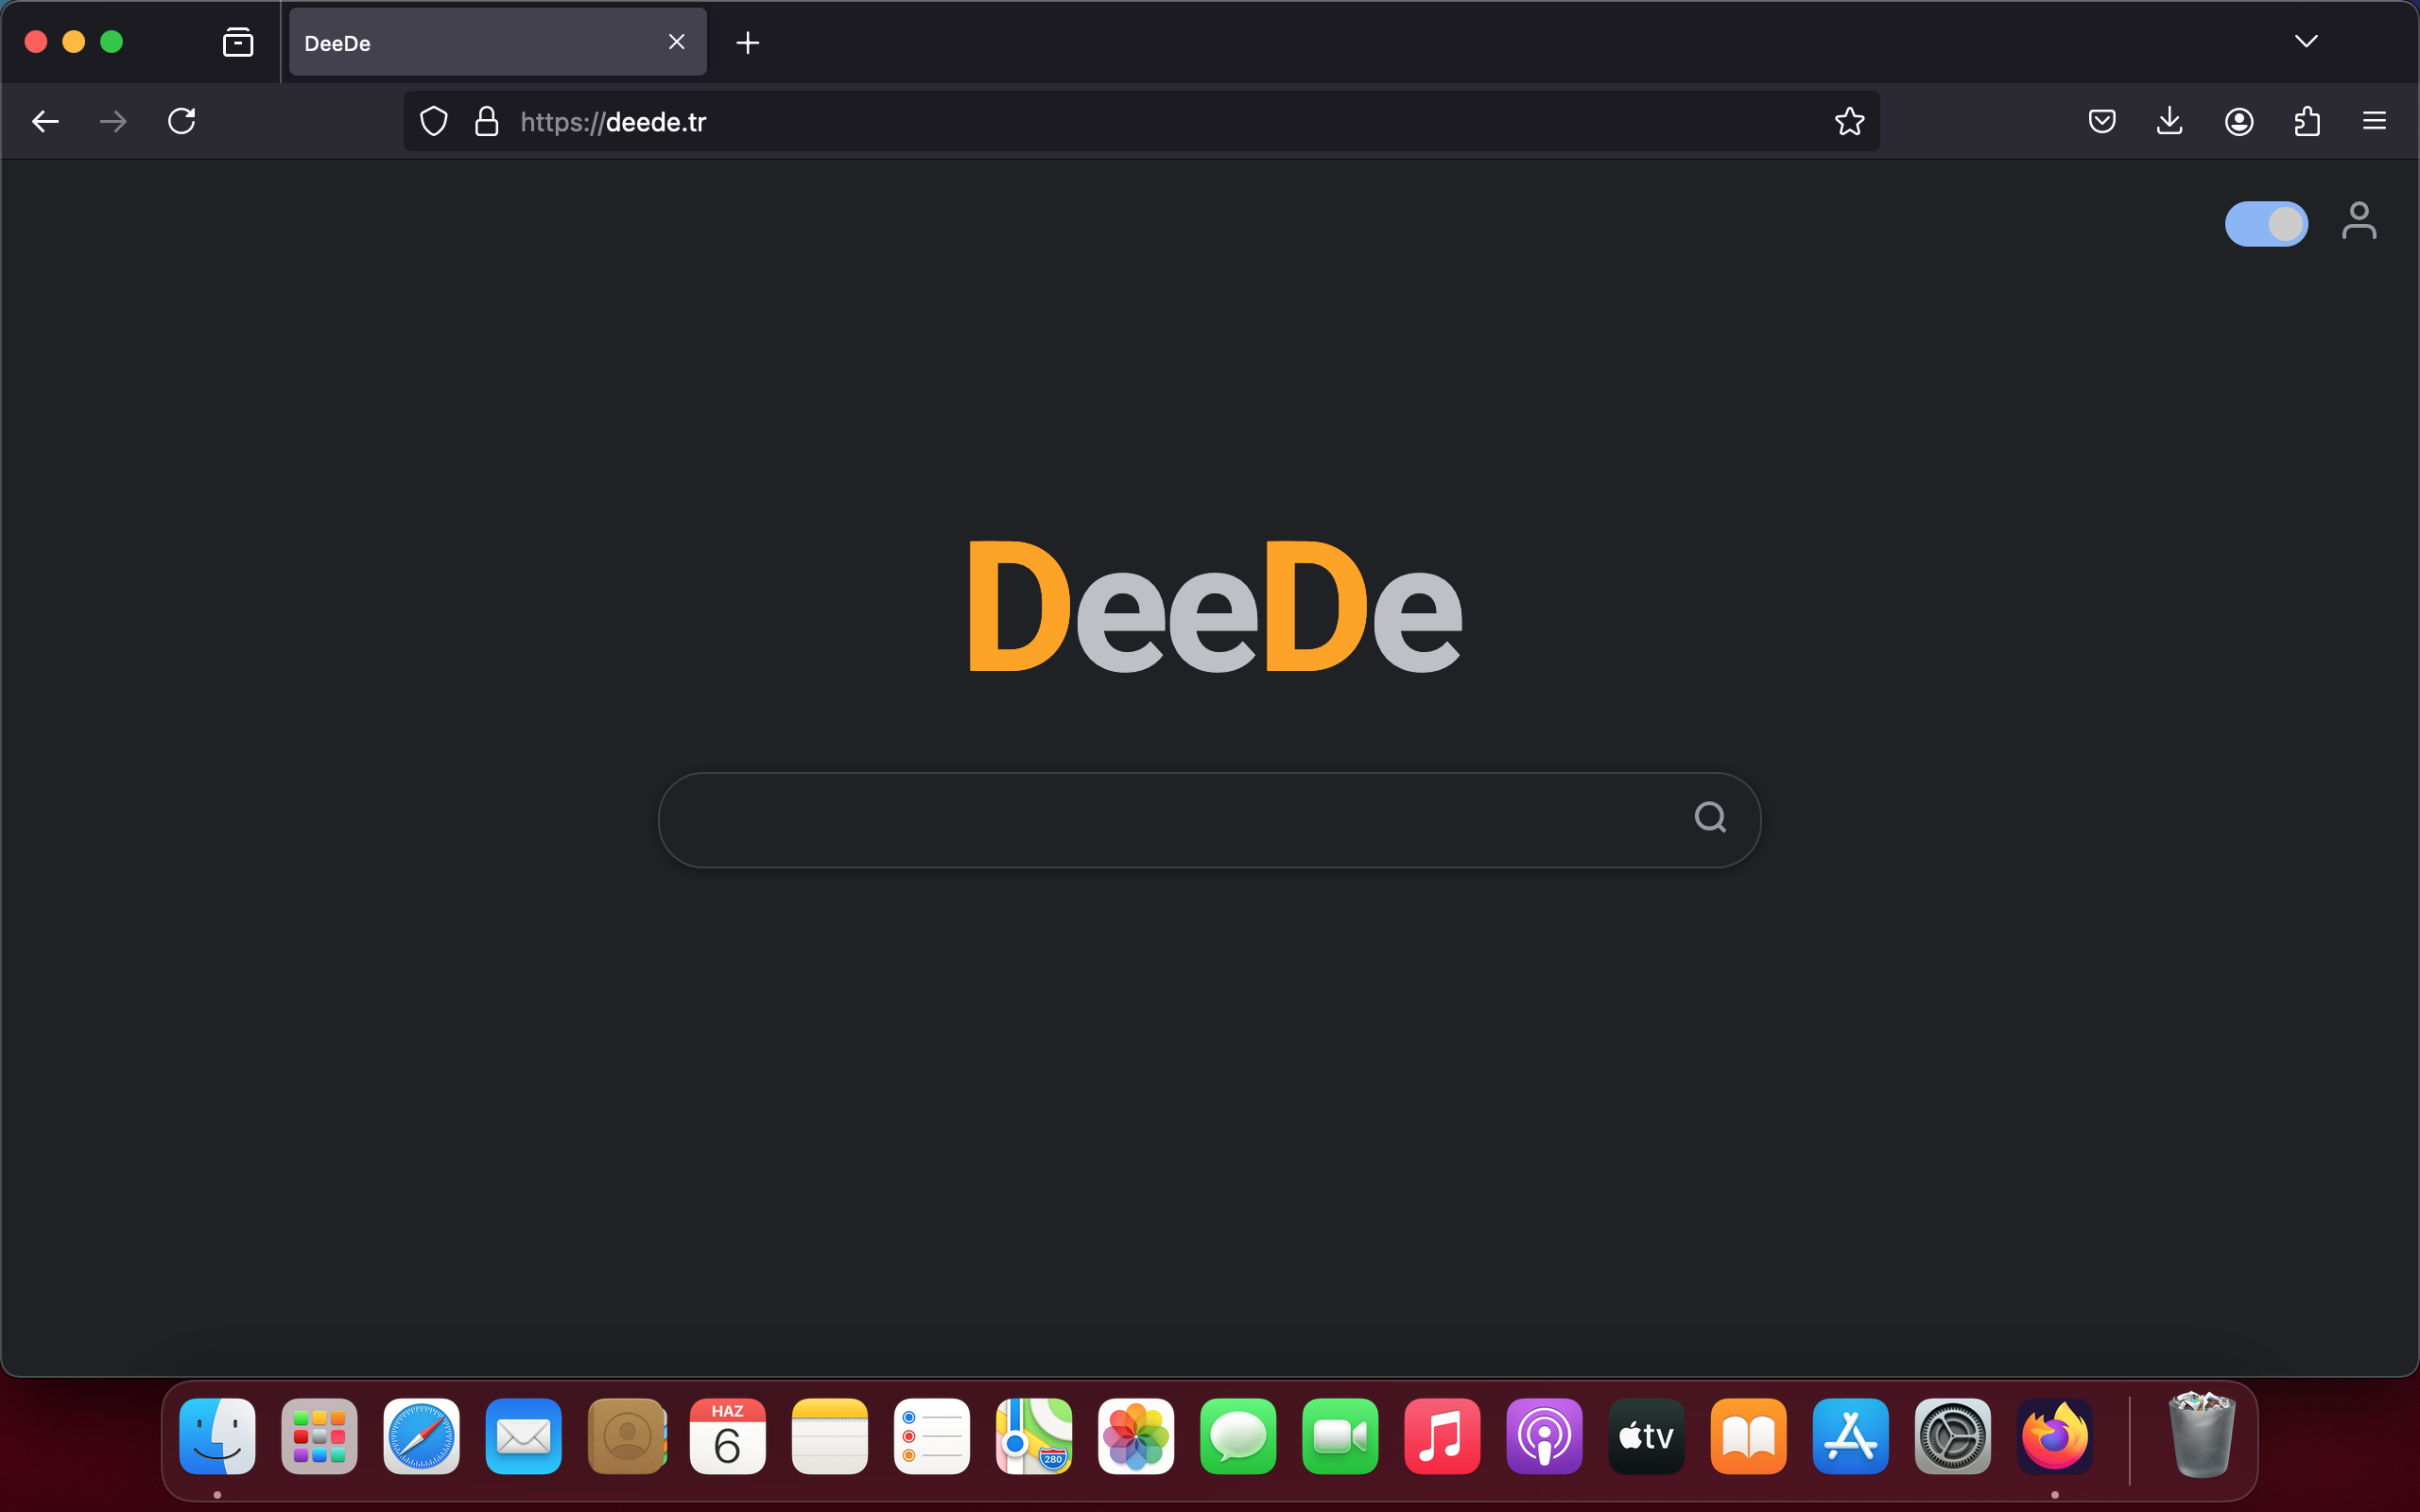Open a new tab with plus button
Image resolution: width=2420 pixels, height=1512 pixels.
click(748, 43)
